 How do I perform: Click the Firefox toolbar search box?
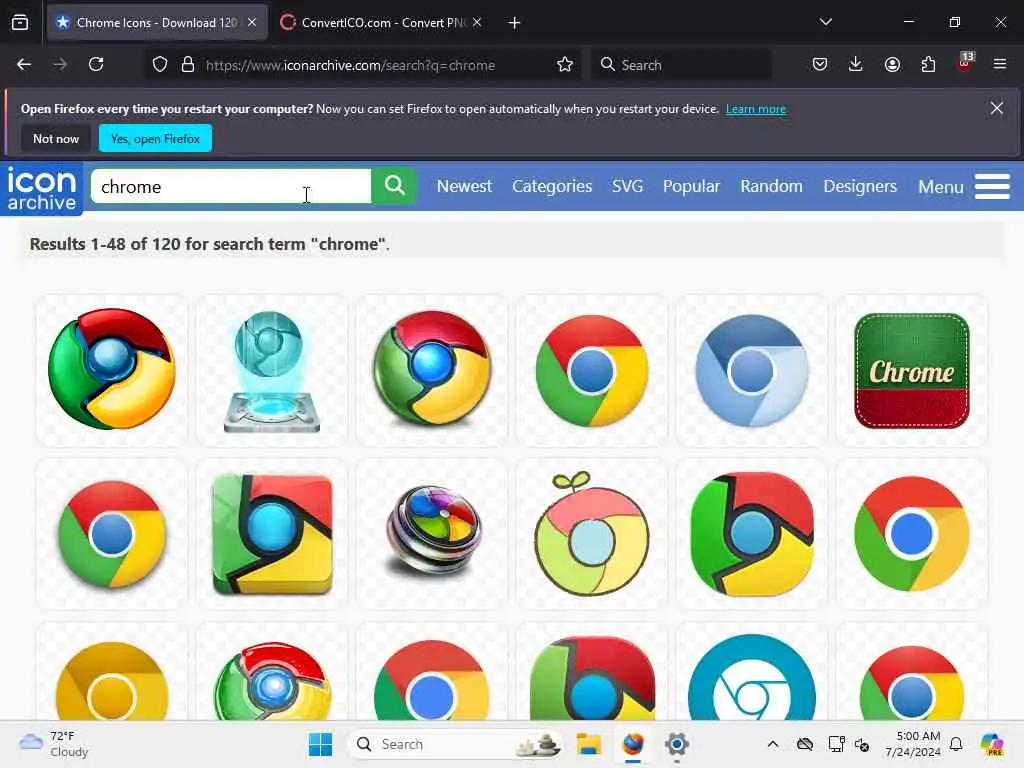click(681, 65)
